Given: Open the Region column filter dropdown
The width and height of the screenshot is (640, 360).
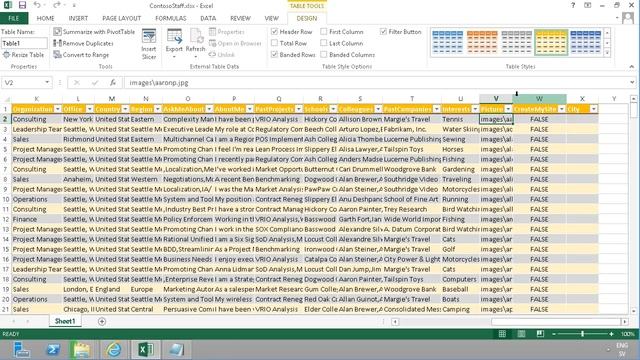Looking at the screenshot, I should 158,109.
